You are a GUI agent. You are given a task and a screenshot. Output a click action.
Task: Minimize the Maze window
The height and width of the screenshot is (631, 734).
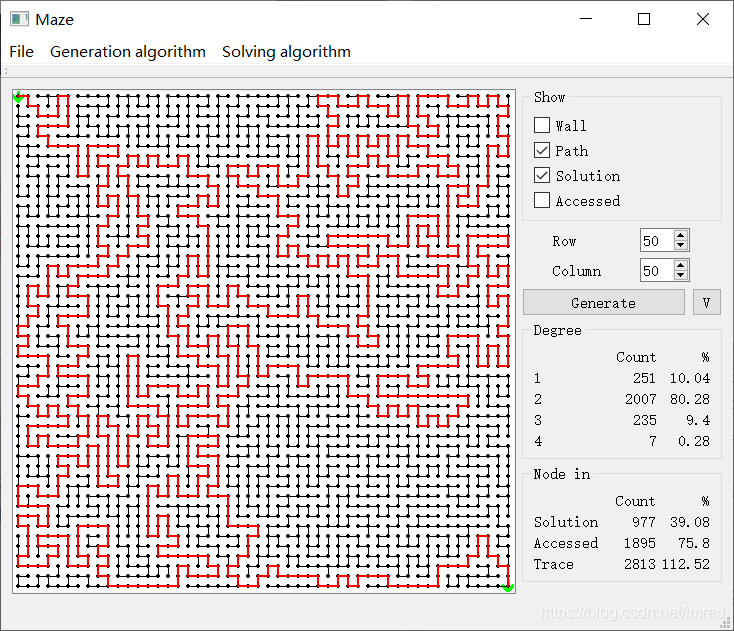point(586,19)
